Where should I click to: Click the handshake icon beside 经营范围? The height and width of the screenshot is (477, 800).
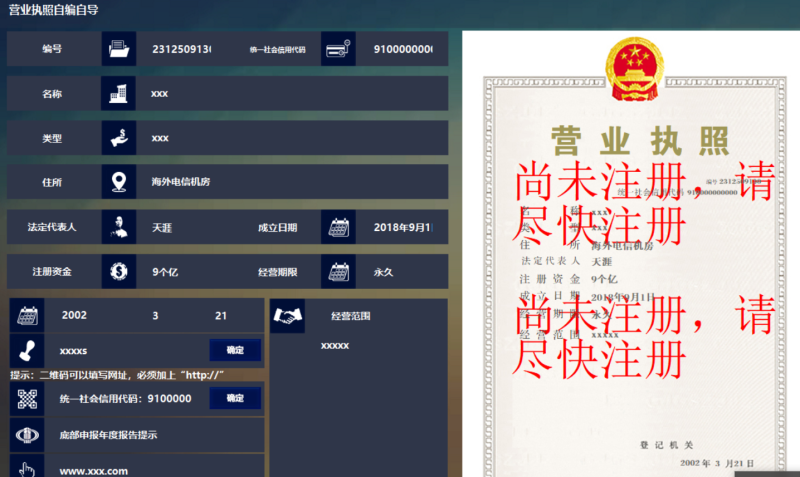[x=287, y=316]
